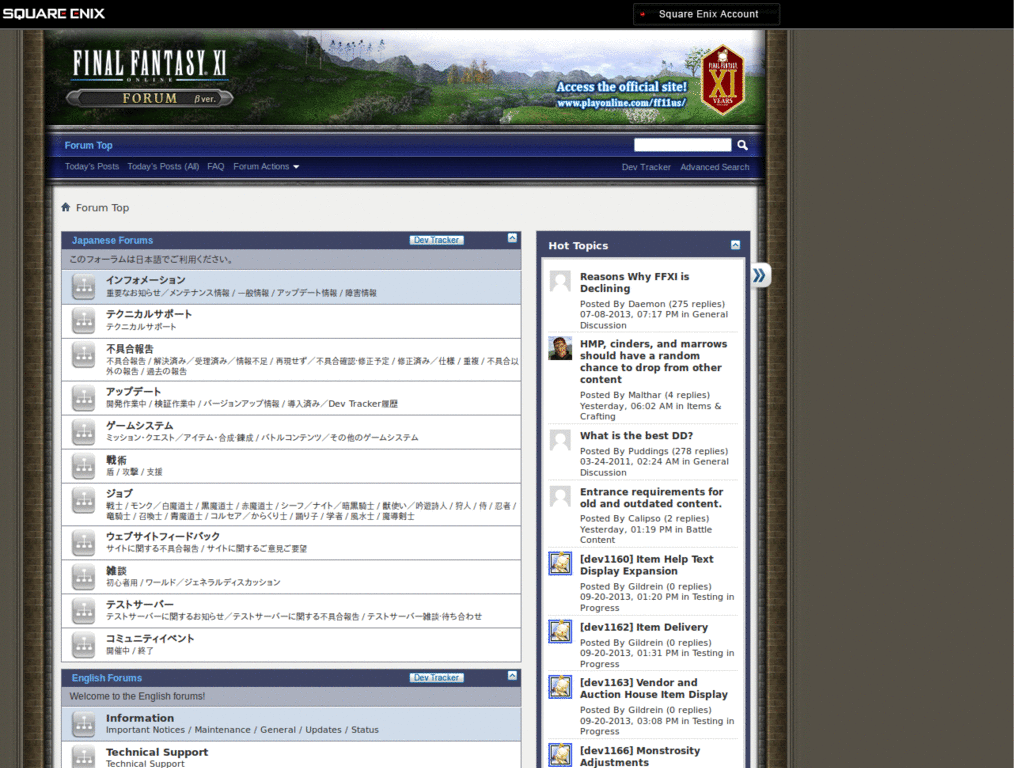1024x768 pixels.
Task: Click the search magnifier icon
Action: 743,145
